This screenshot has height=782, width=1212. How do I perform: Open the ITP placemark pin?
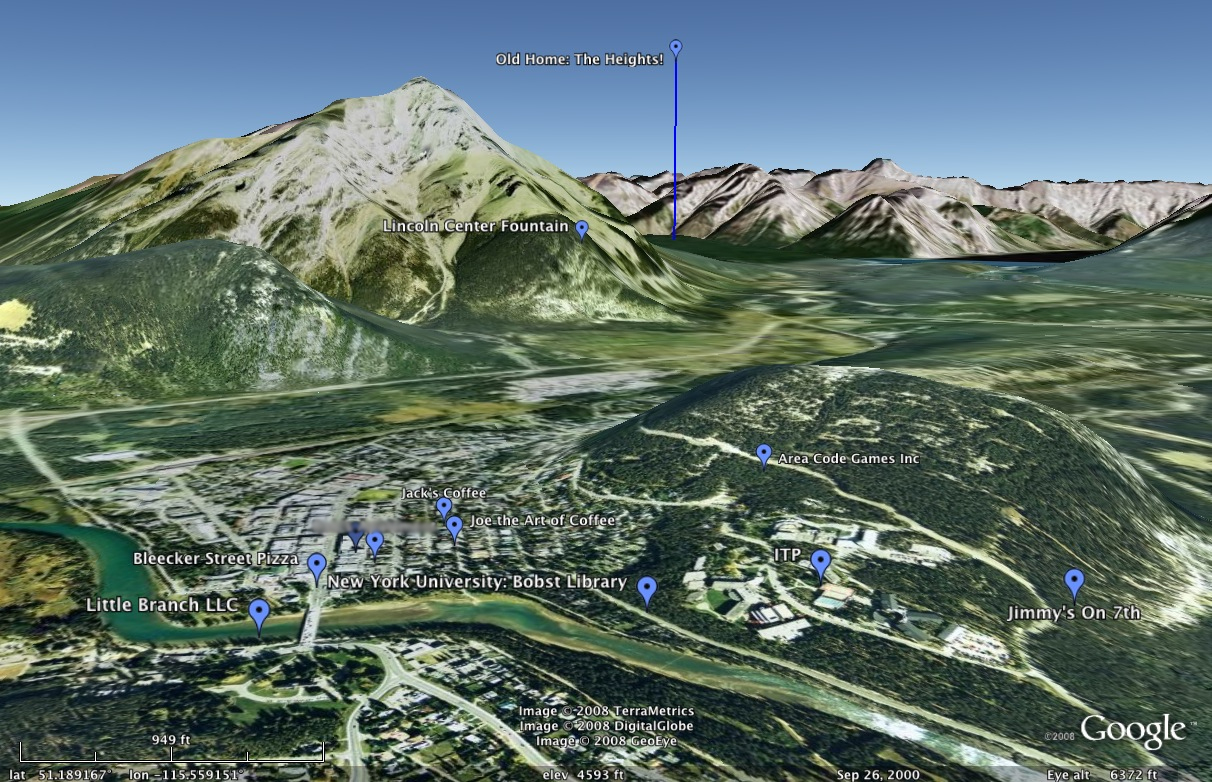coord(821,565)
